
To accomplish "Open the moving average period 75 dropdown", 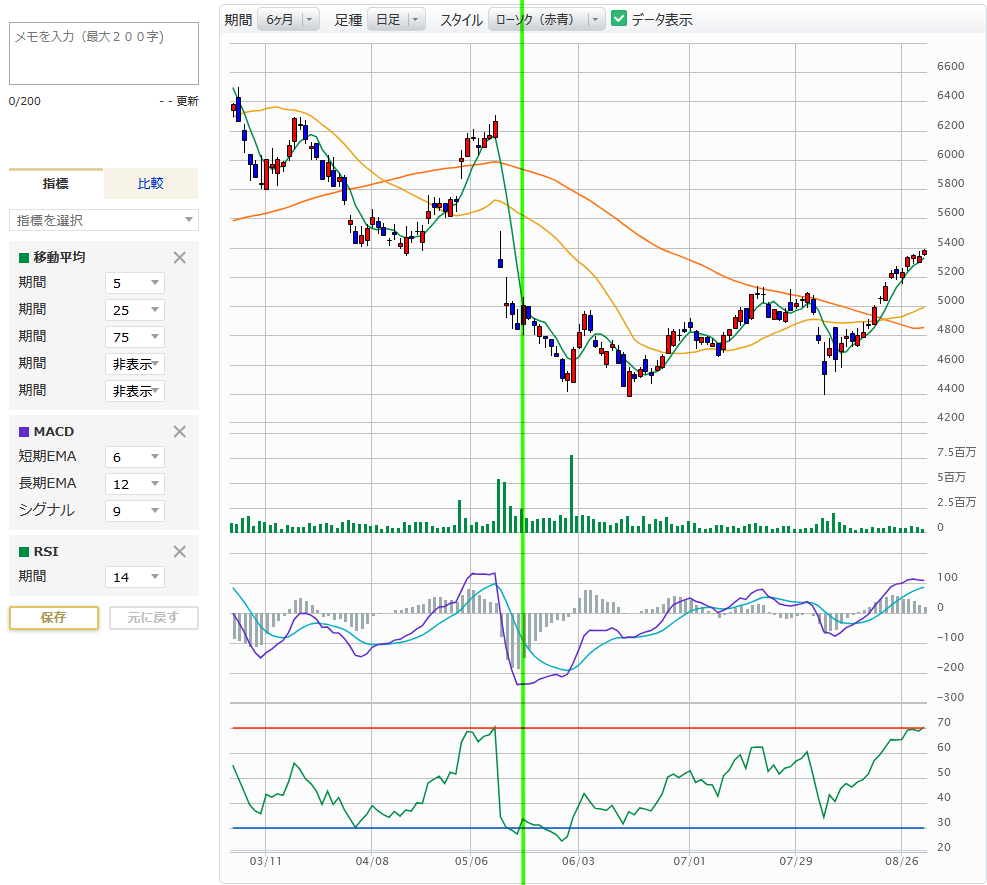I will click(x=135, y=337).
